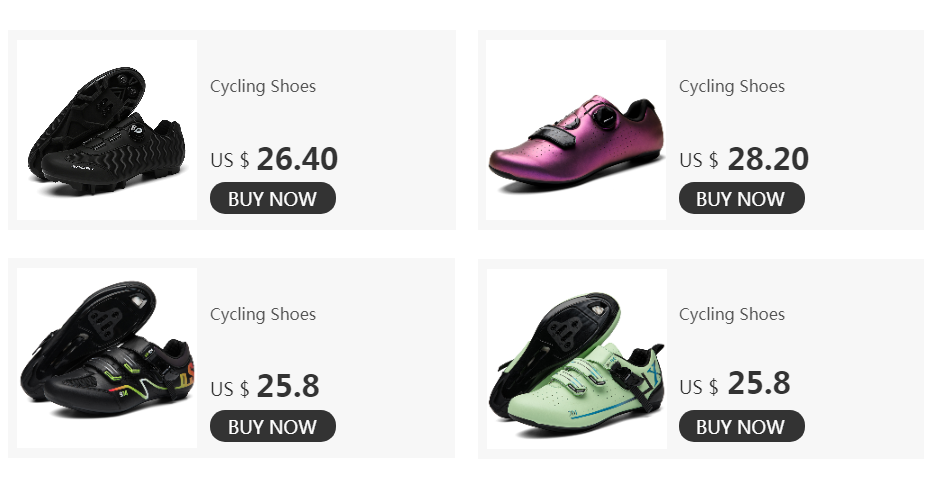Click the US $ 28.20 price
932x486 pixels.
click(x=744, y=159)
